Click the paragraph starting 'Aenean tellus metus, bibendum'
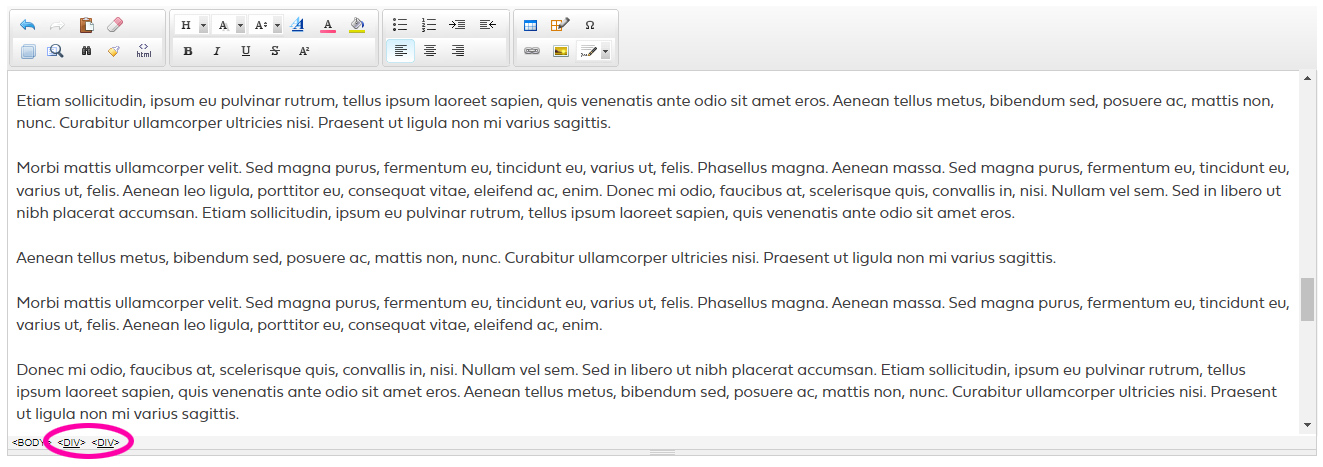The image size is (1323, 467). click(536, 258)
